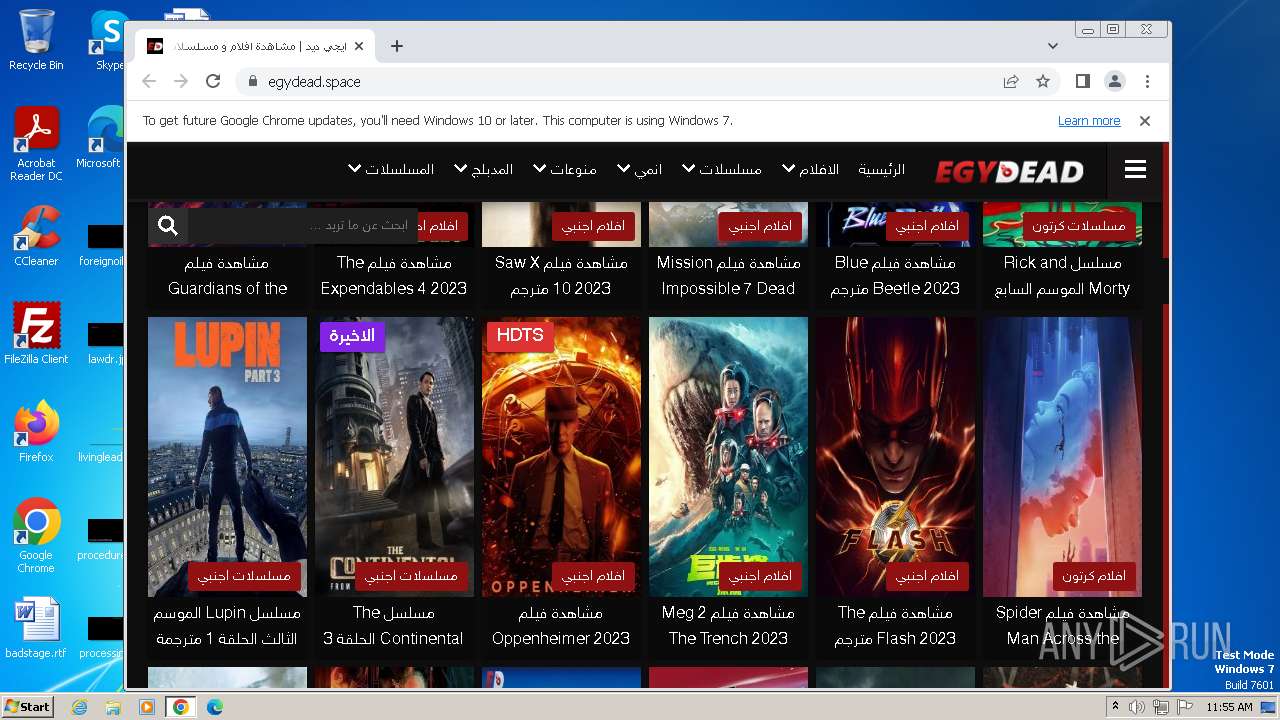Open Saw X 2023 title link
This screenshot has height=720, width=1280.
(x=561, y=276)
